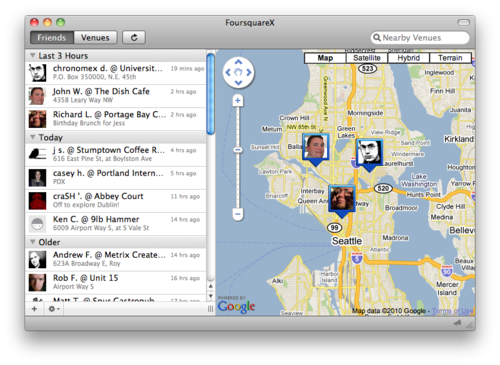500x365 pixels.
Task: Click the scrollbar up arrow
Action: [210, 286]
